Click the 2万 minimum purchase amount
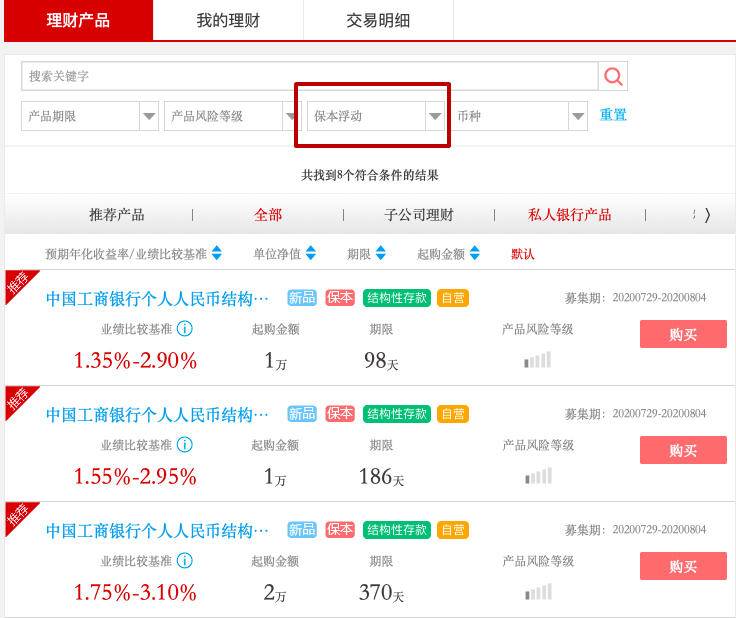The height and width of the screenshot is (618, 736). click(x=275, y=593)
